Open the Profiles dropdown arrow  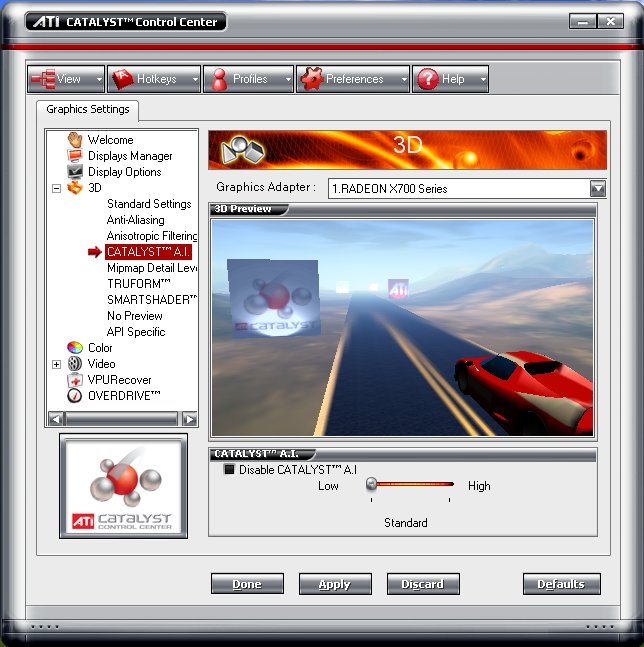288,79
